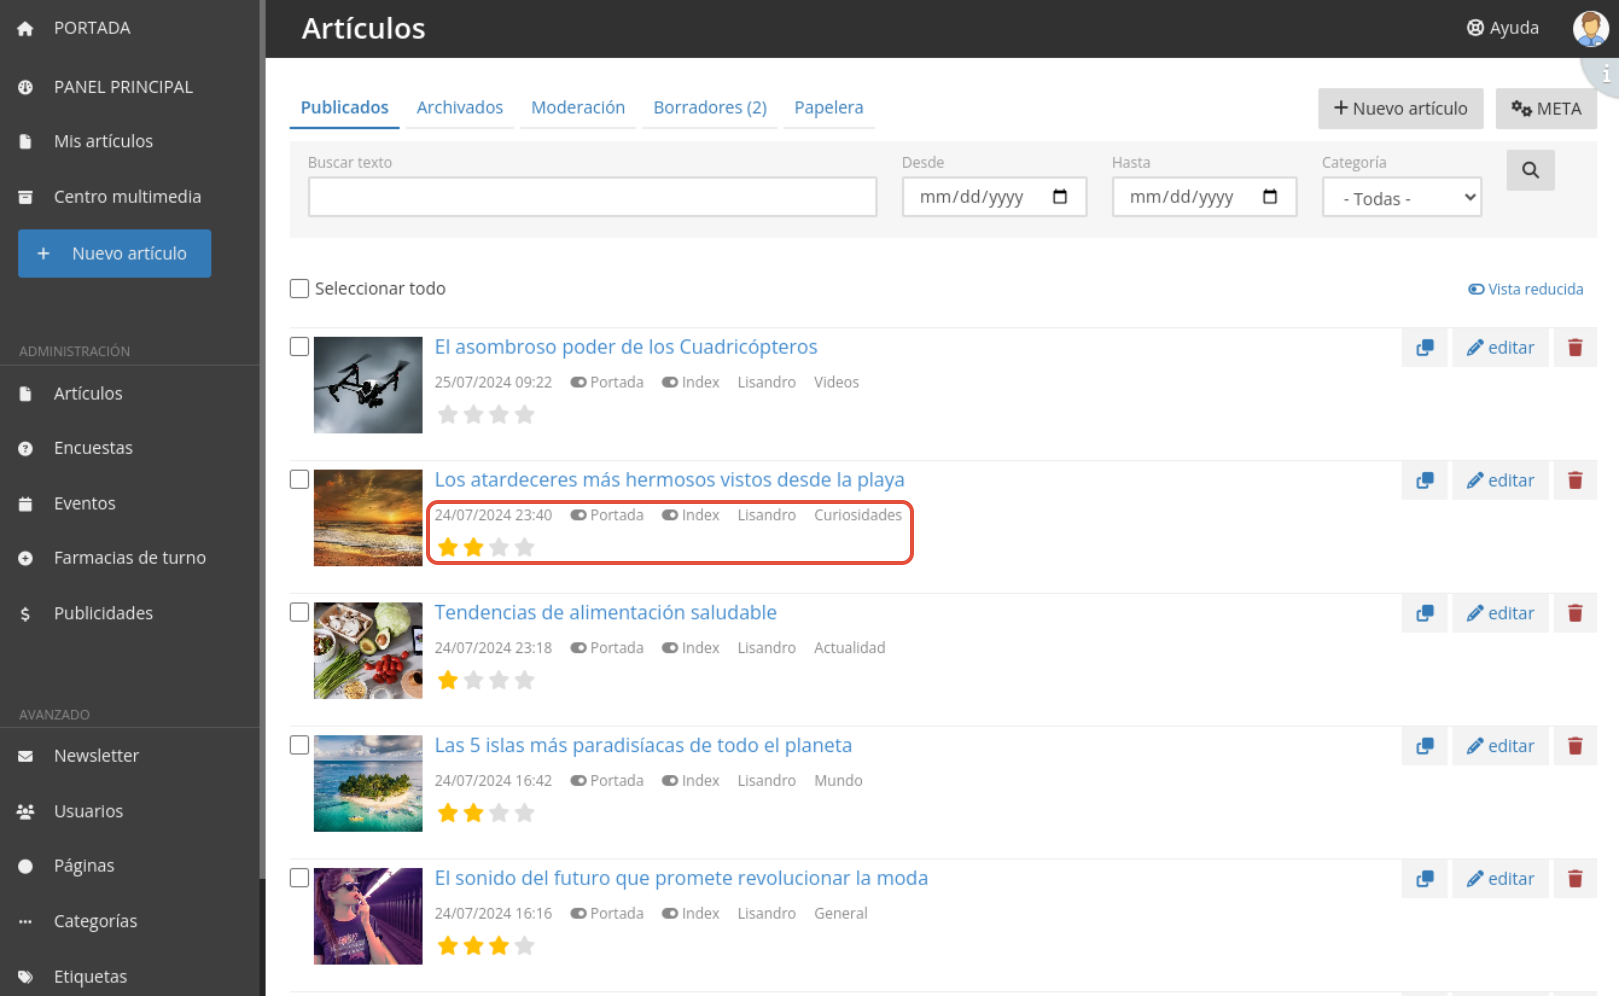Duplicate the sonido del futuro article

(1424, 879)
